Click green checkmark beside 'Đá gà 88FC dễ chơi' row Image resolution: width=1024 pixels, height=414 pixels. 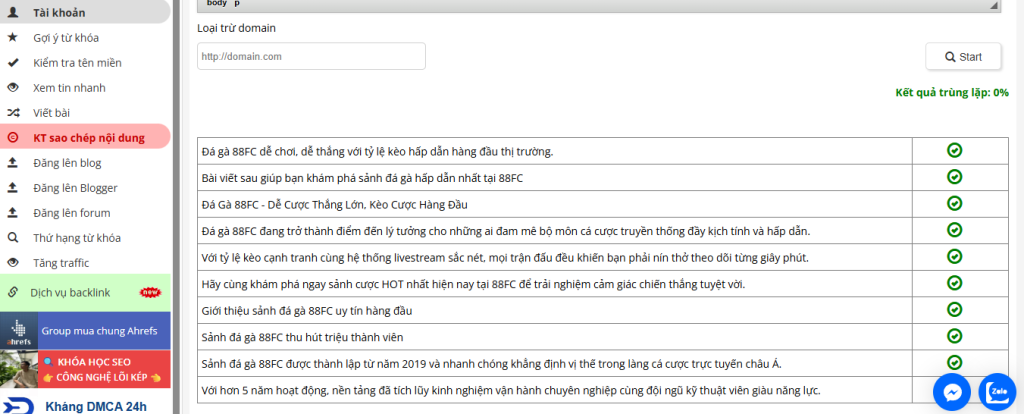point(954,150)
